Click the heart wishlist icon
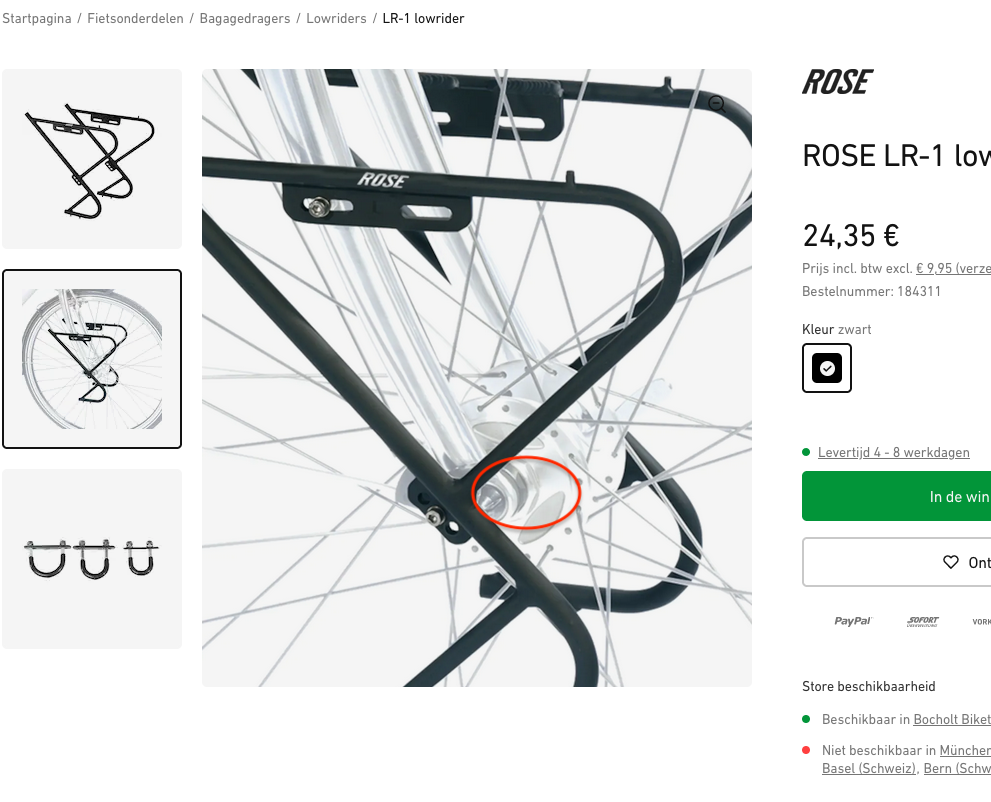This screenshot has width=991, height=802. 951,562
